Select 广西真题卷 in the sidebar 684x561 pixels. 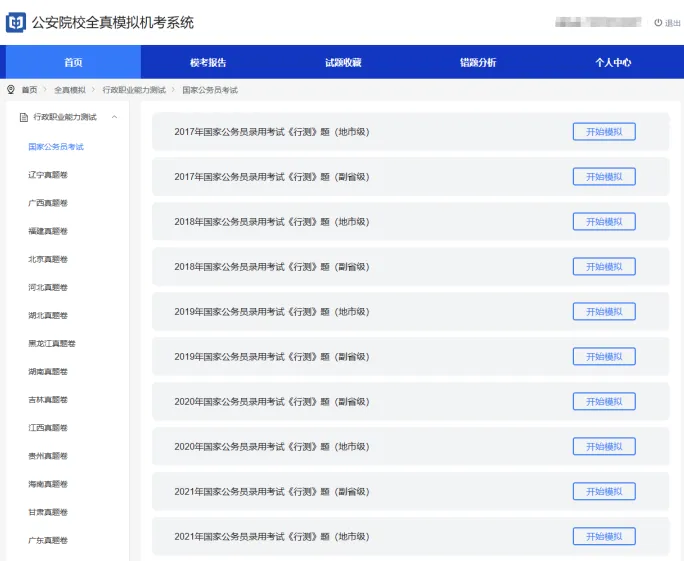point(48,203)
